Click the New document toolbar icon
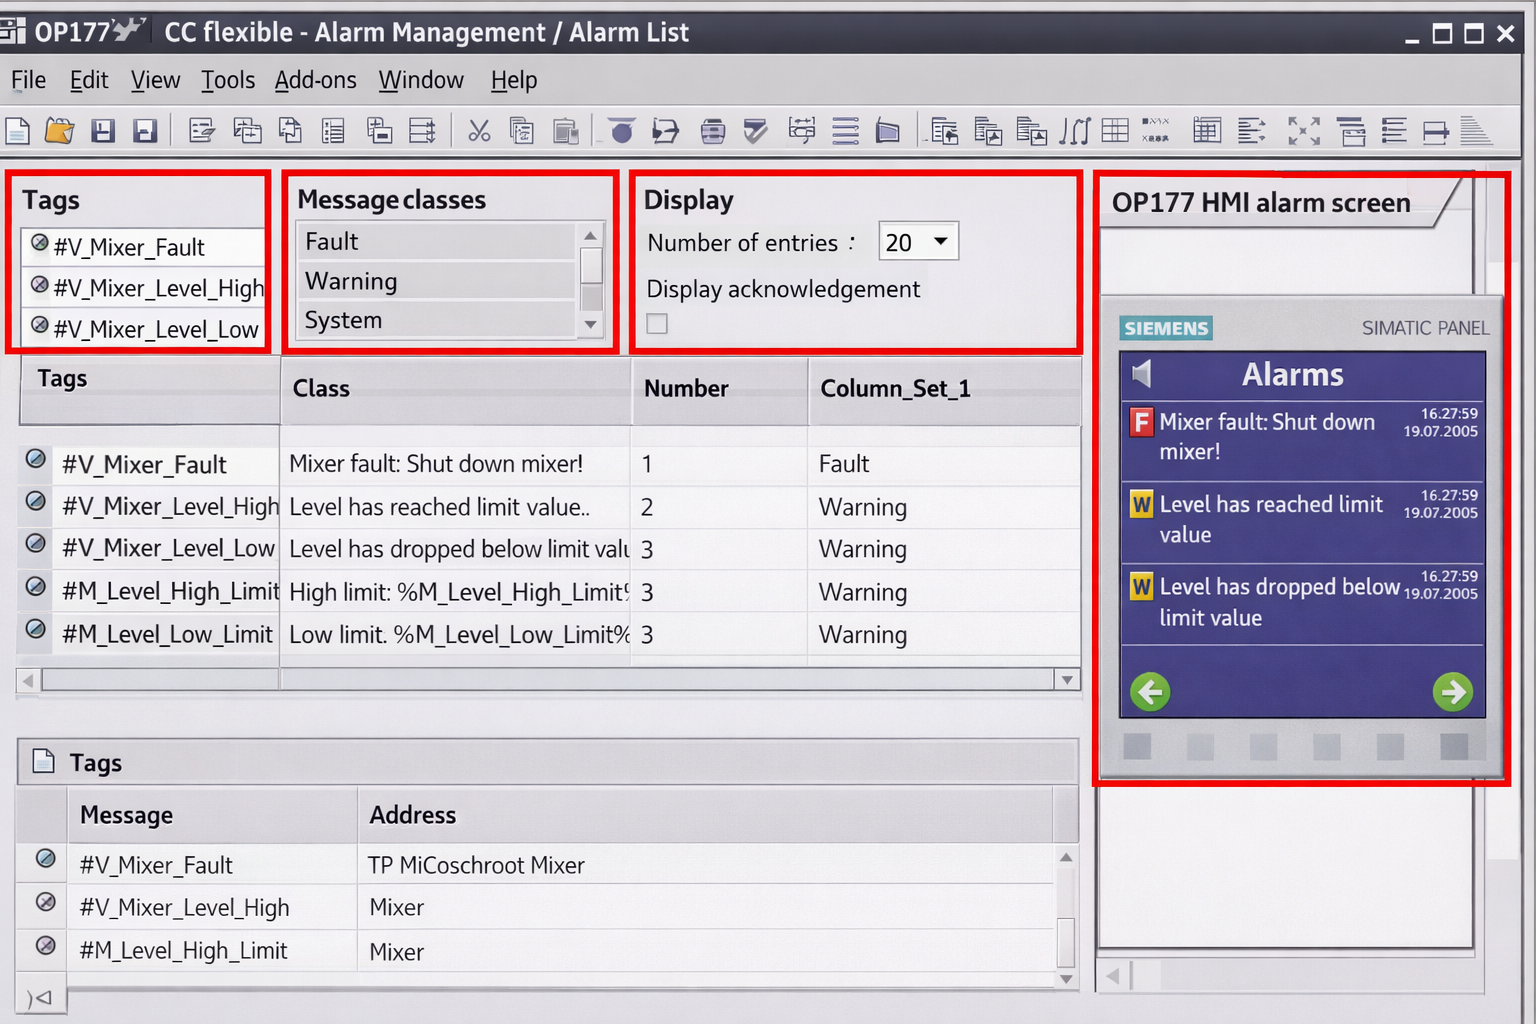This screenshot has width=1536, height=1024. (18, 131)
